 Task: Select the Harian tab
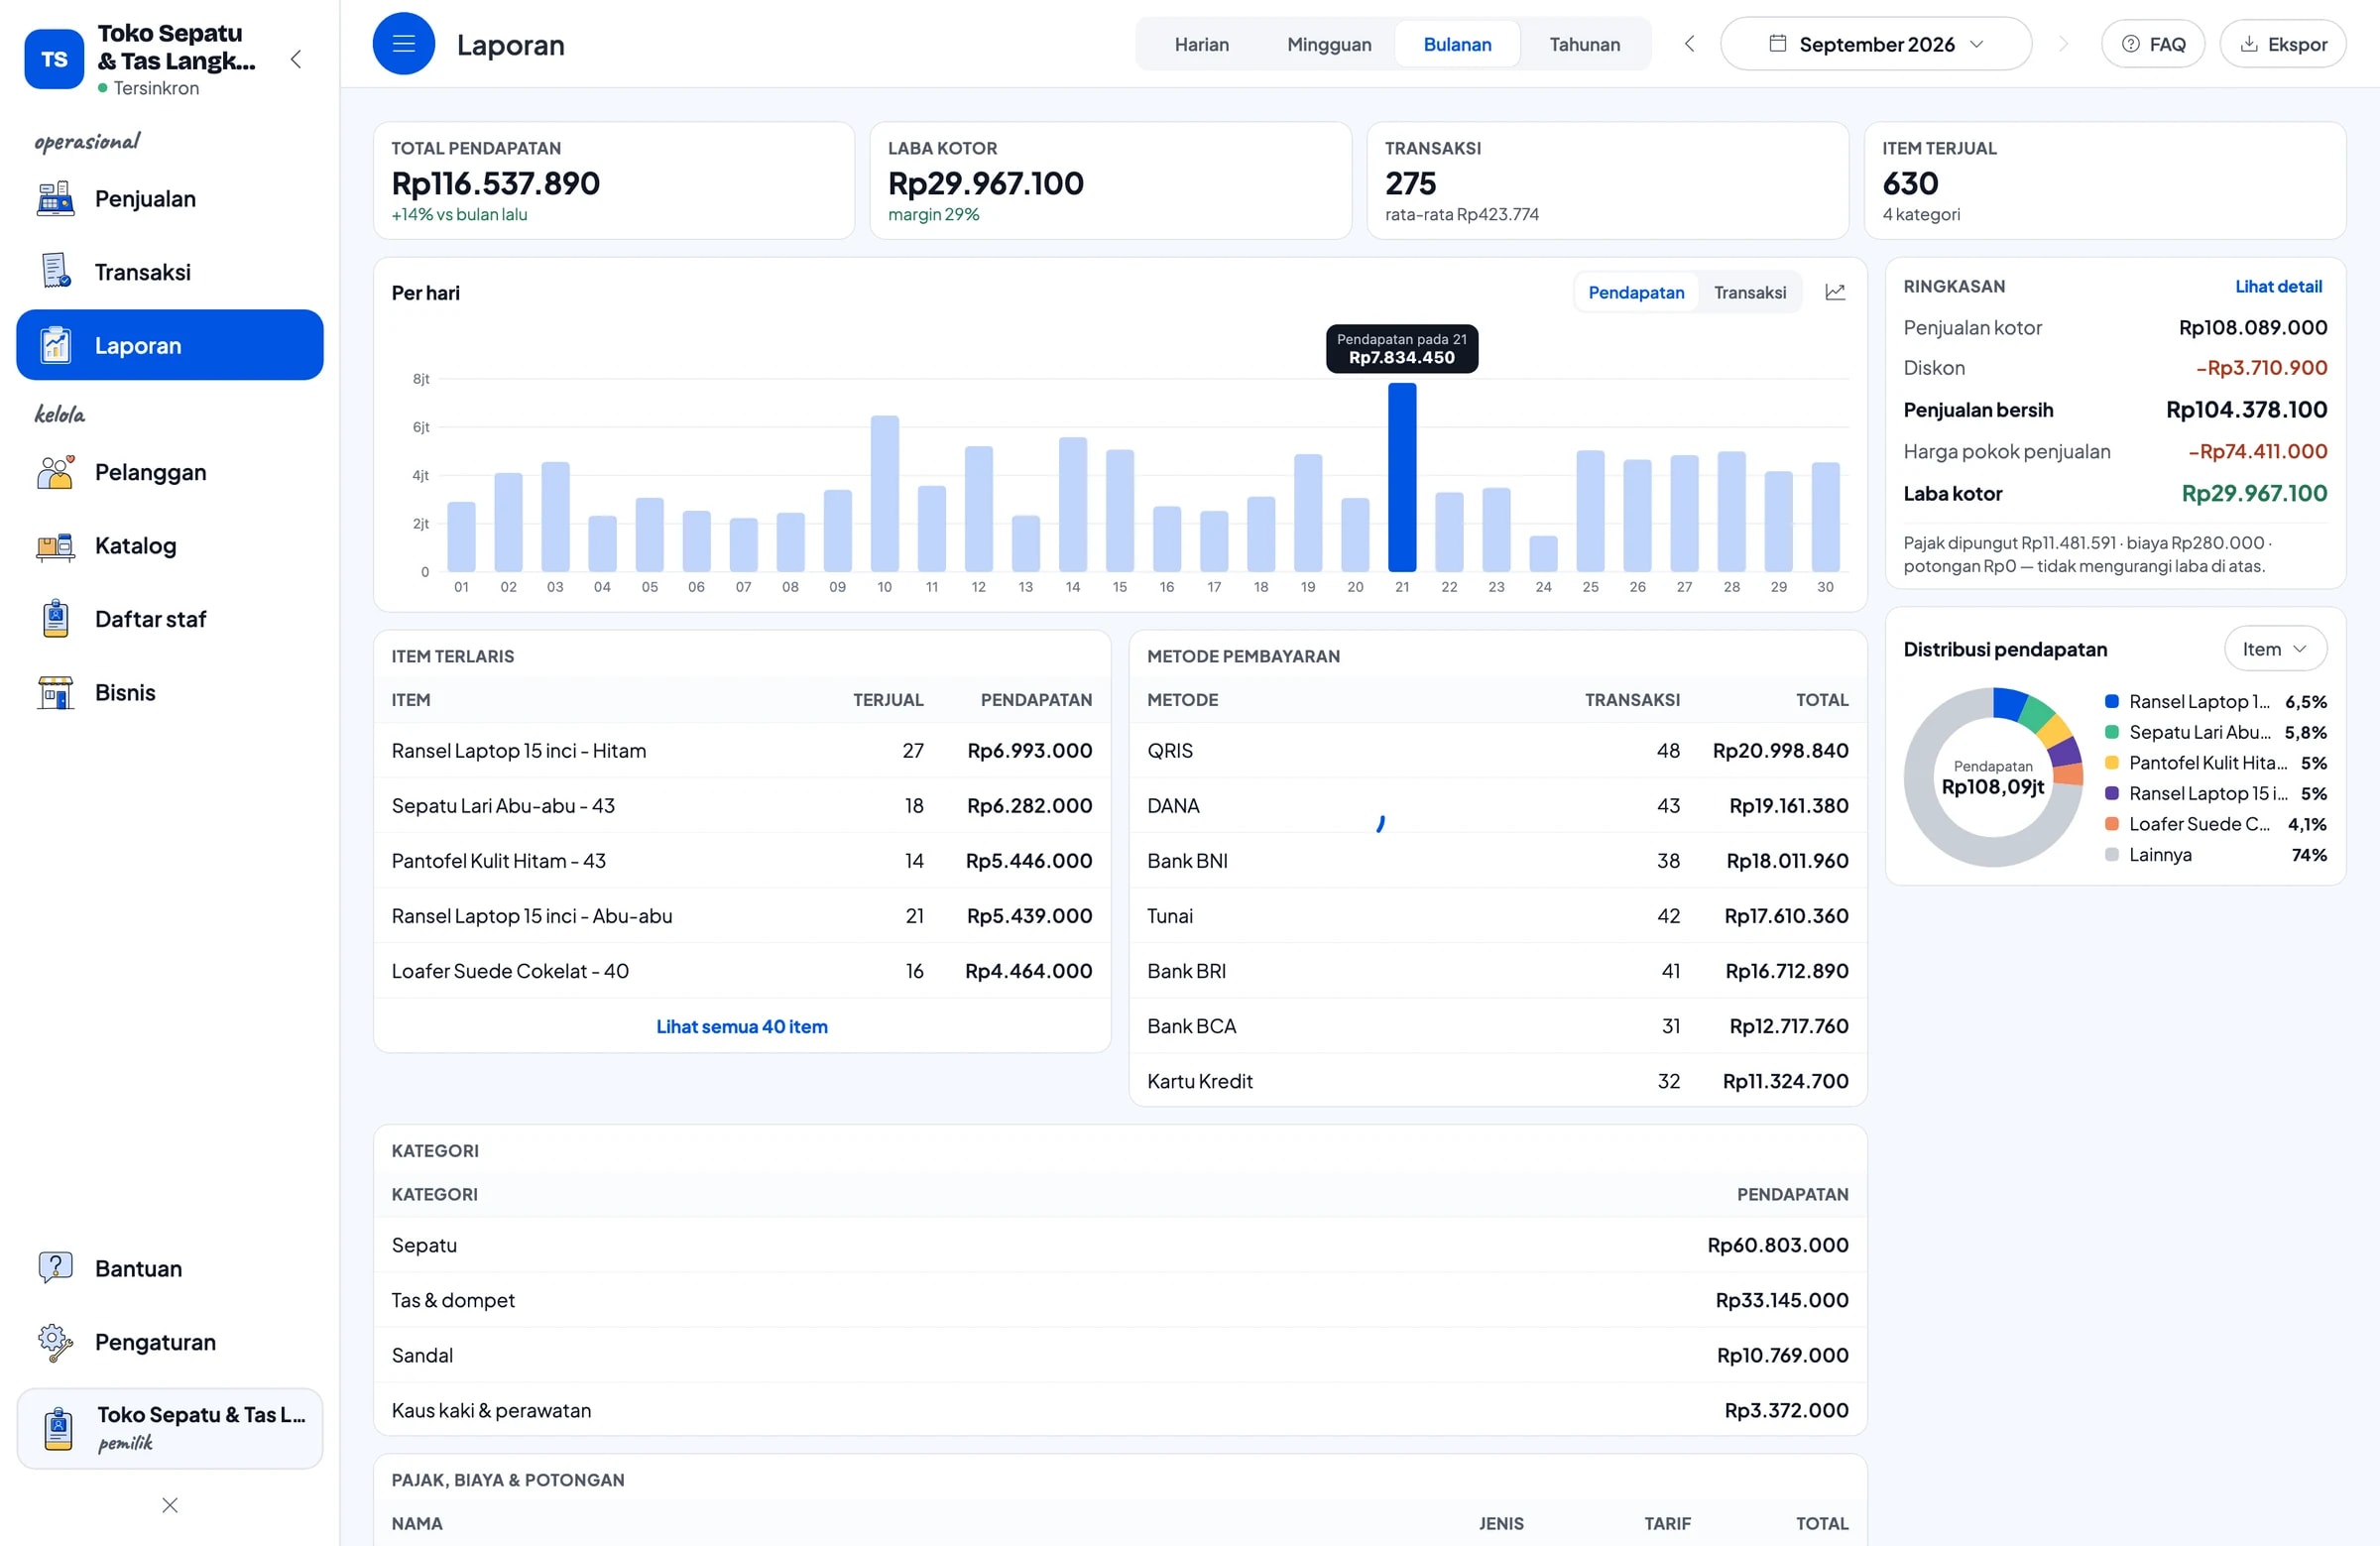point(1201,44)
